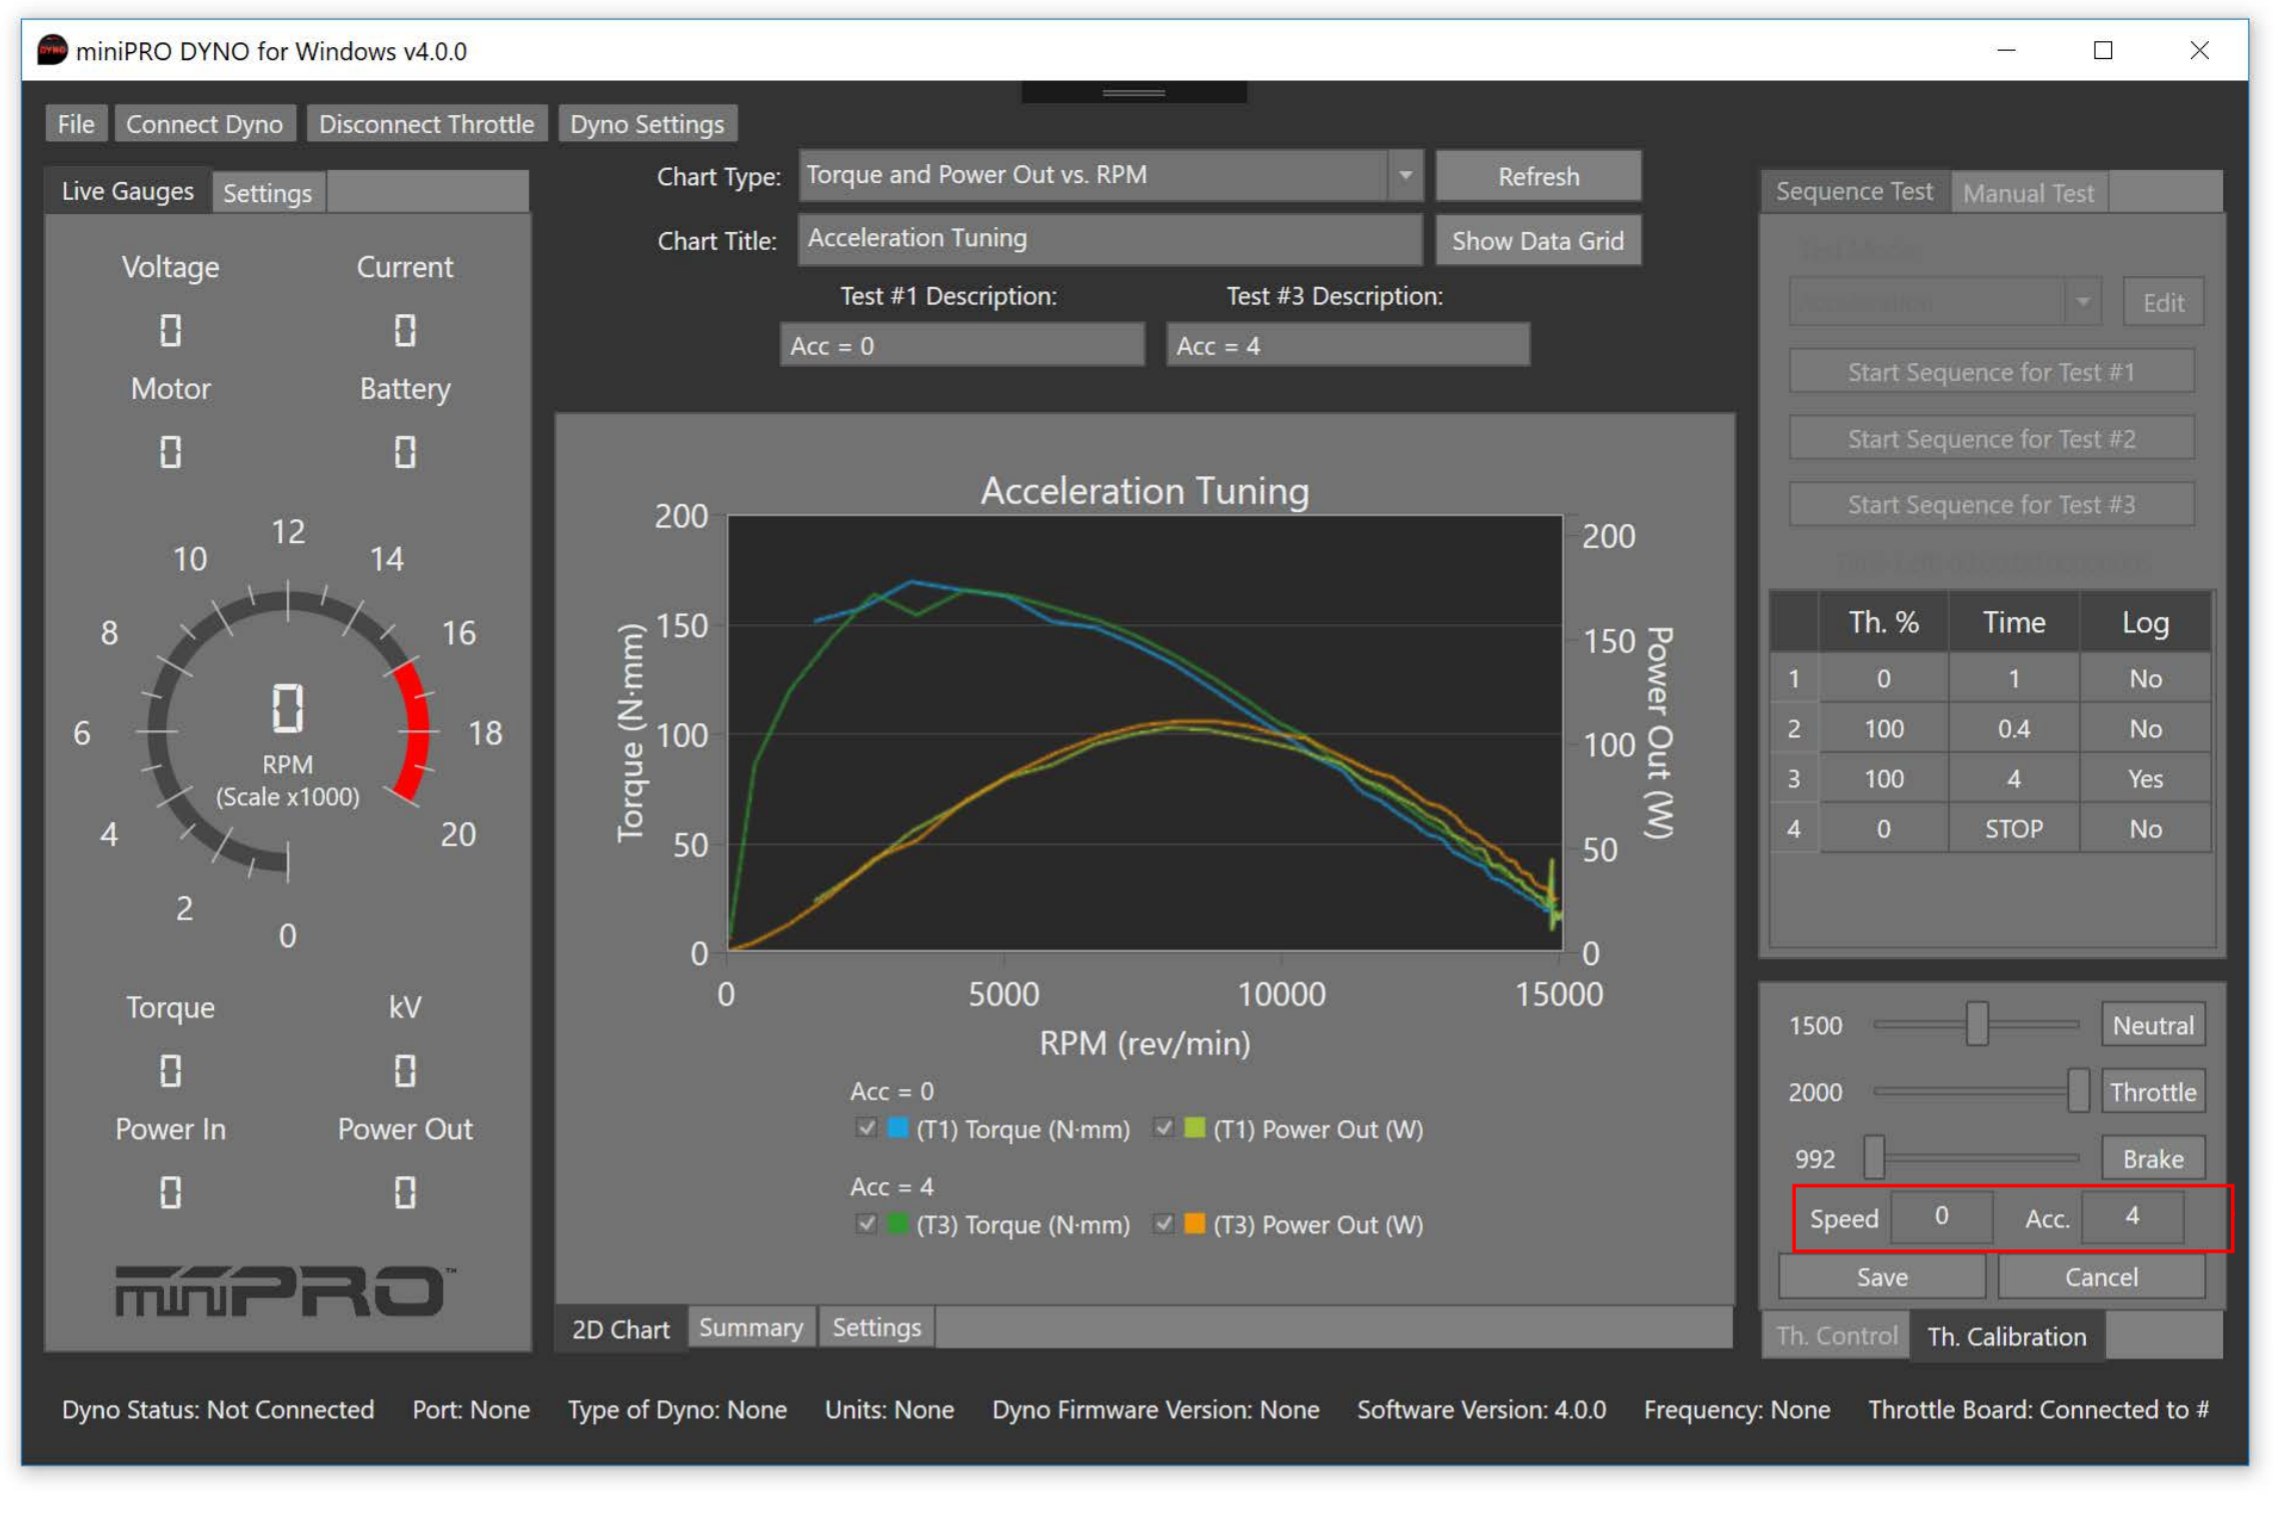This screenshot has height=1514, width=2286.
Task: Click the Edit button for test sequence
Action: (x=2163, y=303)
